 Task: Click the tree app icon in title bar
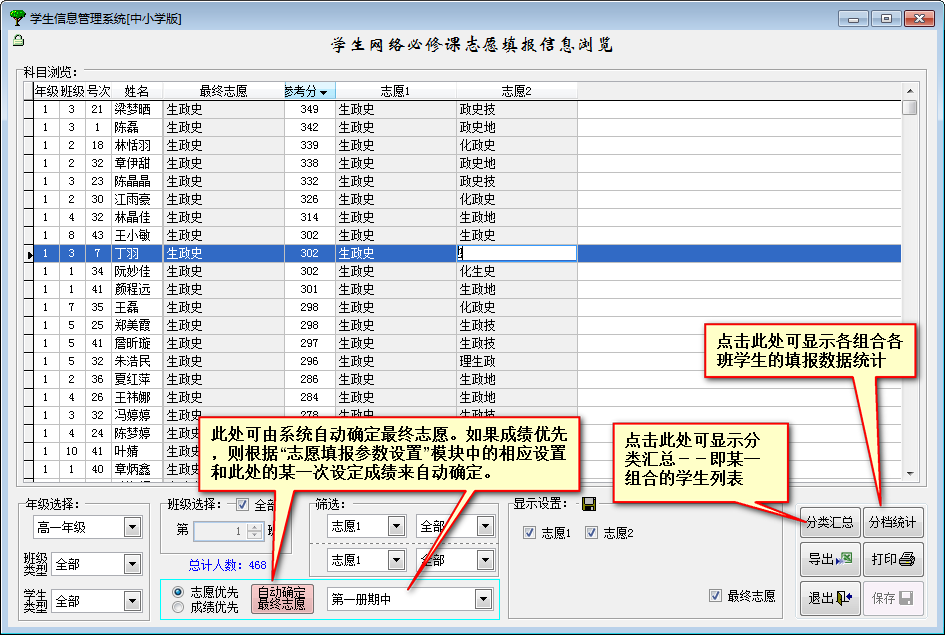click(x=16, y=18)
